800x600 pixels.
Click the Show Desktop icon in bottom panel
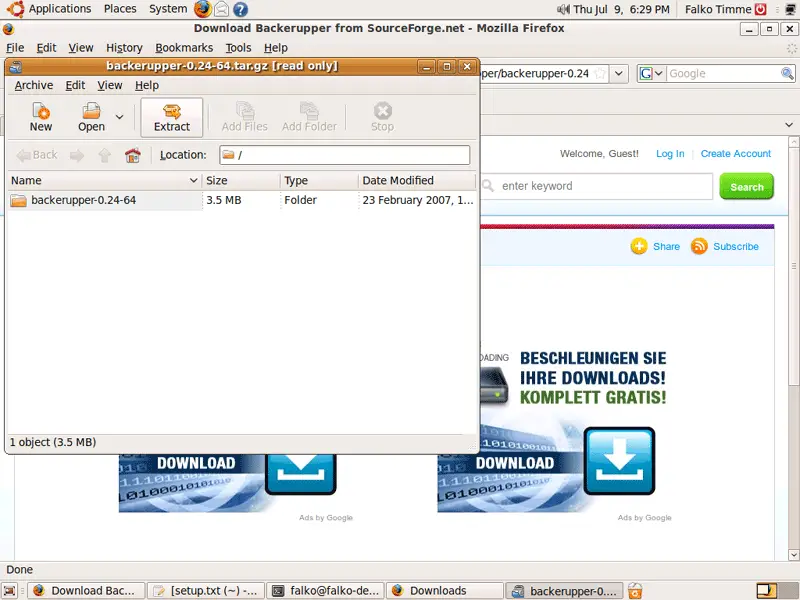(x=10, y=591)
